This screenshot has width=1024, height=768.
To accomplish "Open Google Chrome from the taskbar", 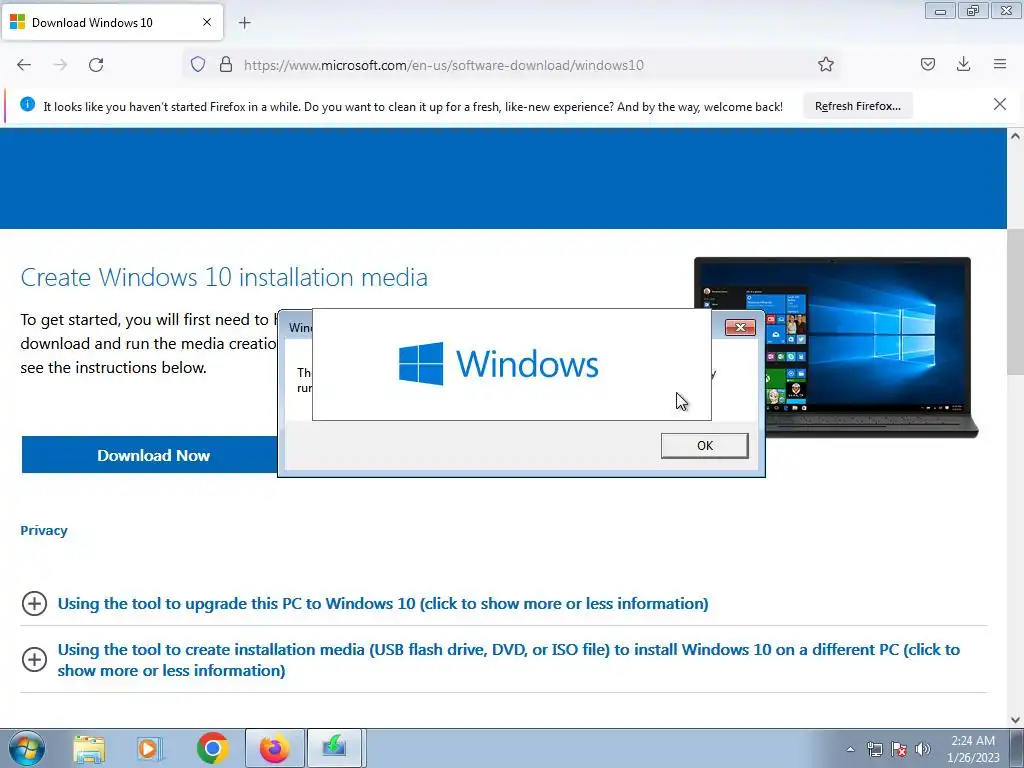I will point(212,749).
